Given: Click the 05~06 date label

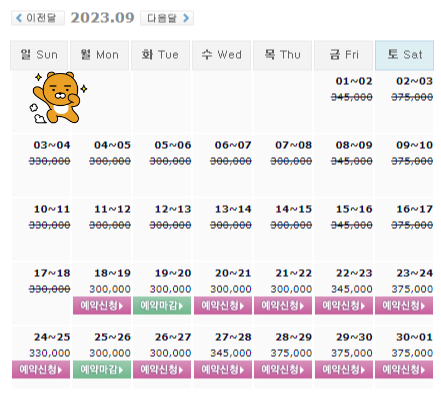Looking at the screenshot, I should click(x=173, y=145).
